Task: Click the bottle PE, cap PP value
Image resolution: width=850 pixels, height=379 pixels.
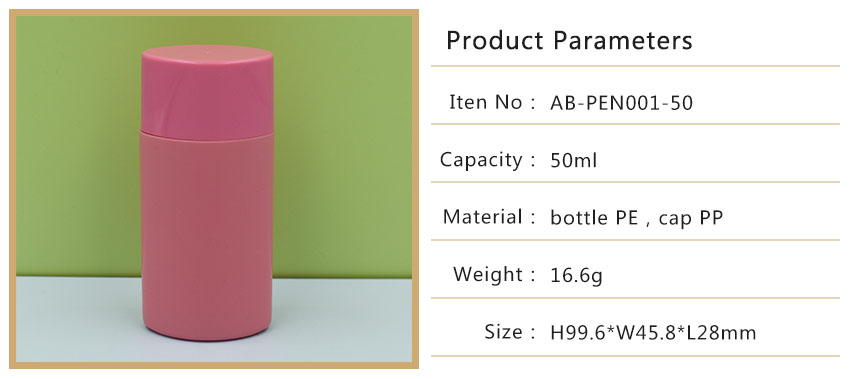Action: 636,218
